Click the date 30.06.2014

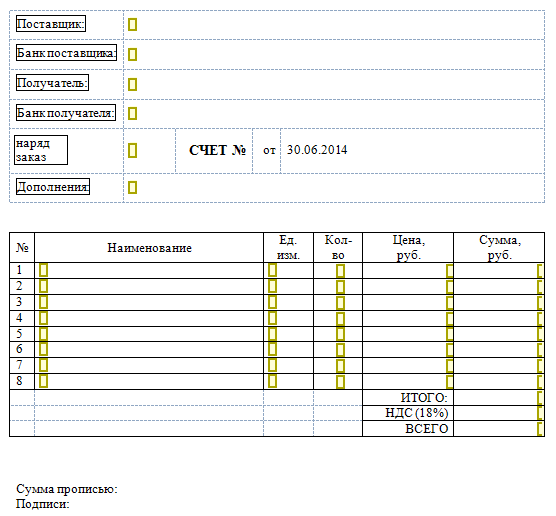[317, 150]
